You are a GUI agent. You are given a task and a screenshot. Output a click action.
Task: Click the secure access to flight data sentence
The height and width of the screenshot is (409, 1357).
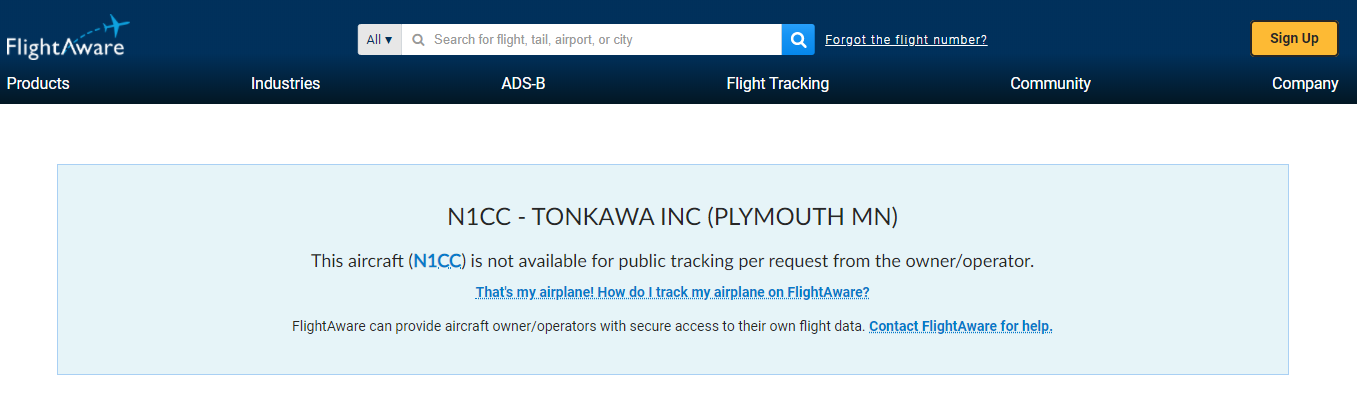pyautogui.click(x=578, y=326)
